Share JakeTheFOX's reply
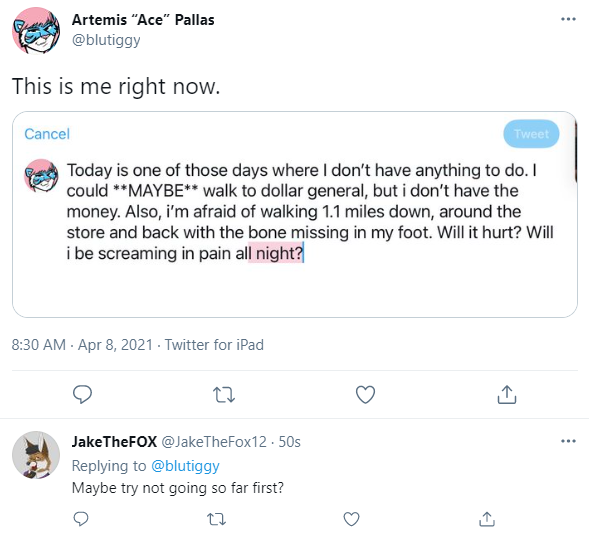This screenshot has width=589, height=540. pyautogui.click(x=487, y=519)
